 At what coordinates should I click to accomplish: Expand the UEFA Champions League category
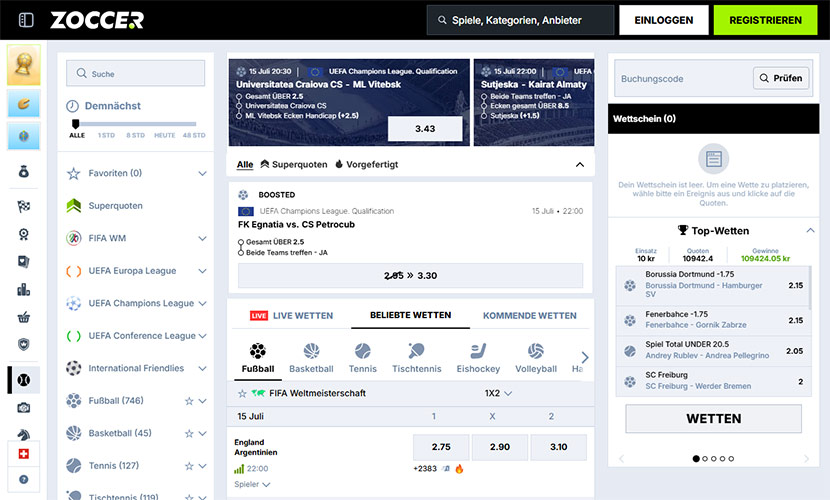[x=202, y=304]
